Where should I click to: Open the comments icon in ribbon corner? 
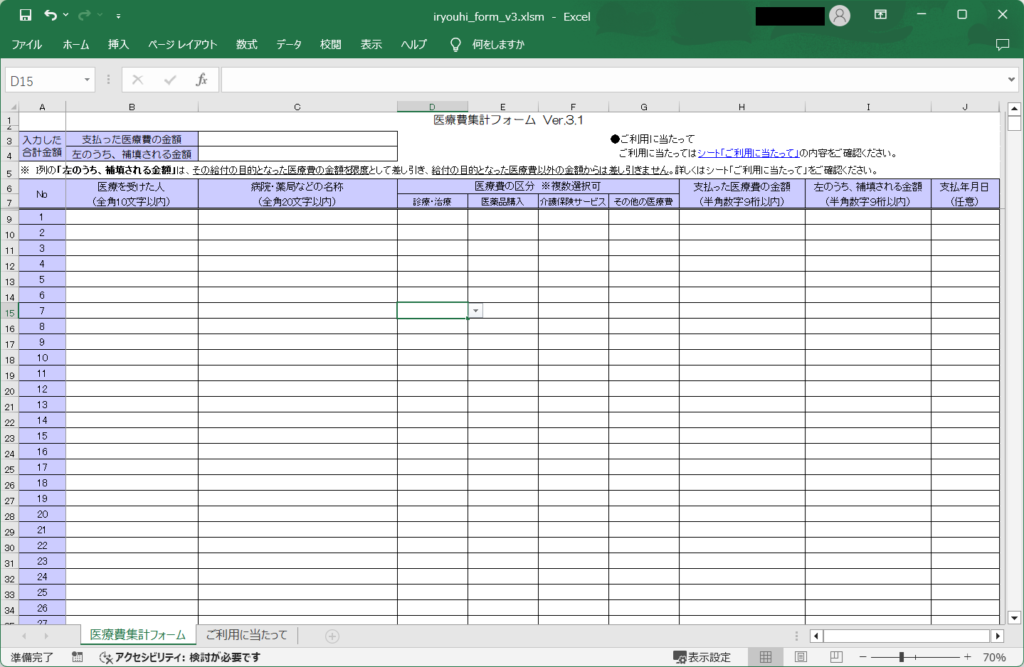tap(1002, 45)
